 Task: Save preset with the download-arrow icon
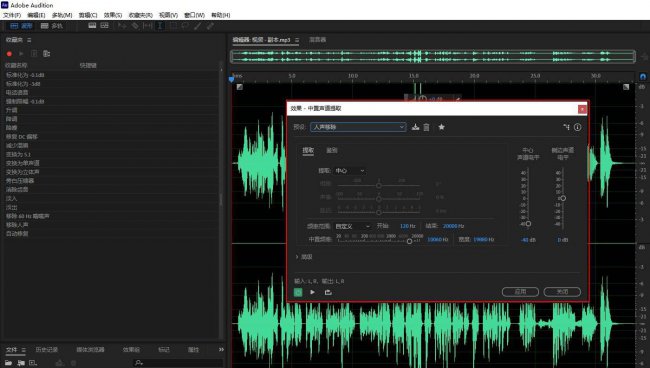pos(415,127)
